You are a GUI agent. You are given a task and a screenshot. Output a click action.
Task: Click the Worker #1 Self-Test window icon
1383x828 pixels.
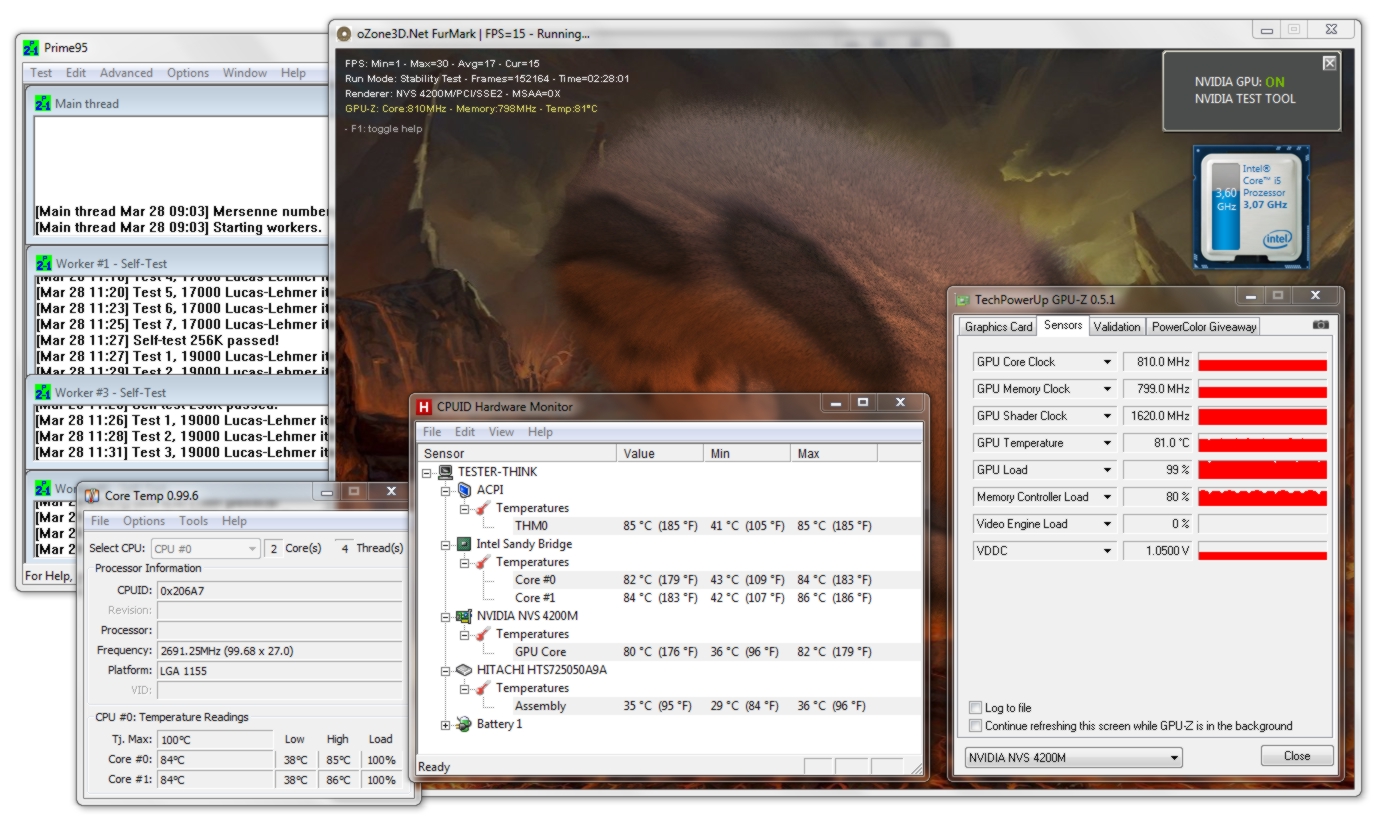click(x=43, y=263)
